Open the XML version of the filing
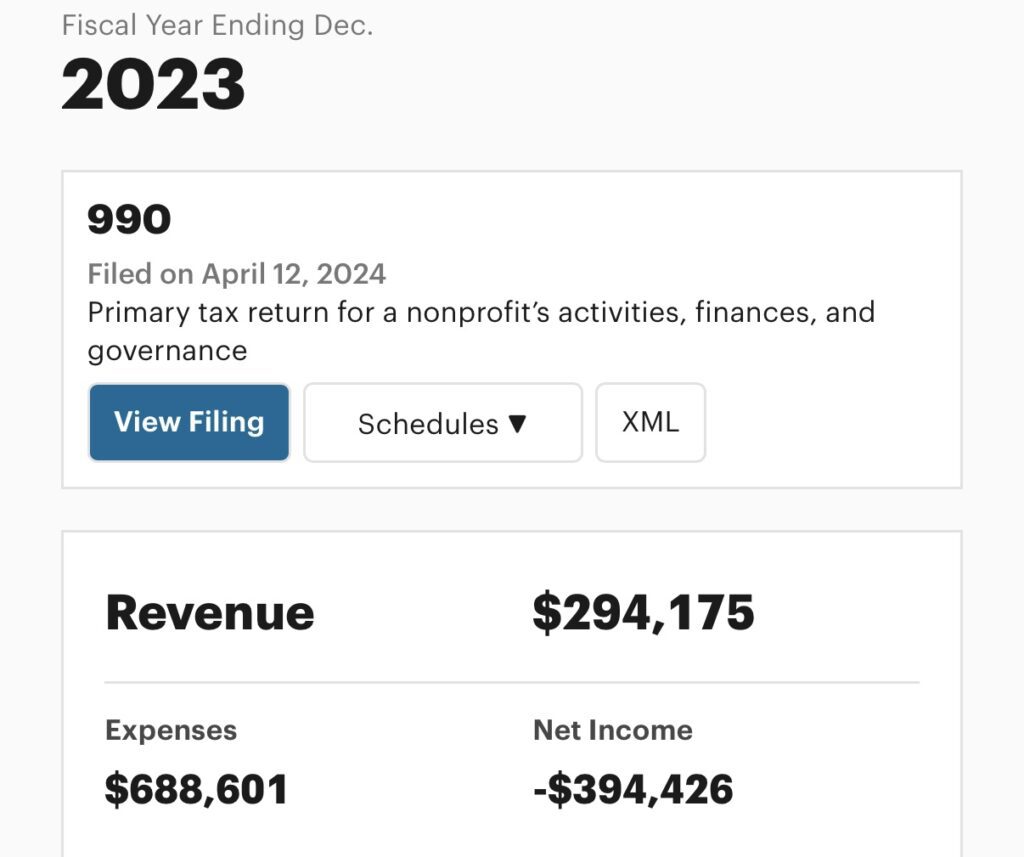Viewport: 1024px width, 857px height. tap(650, 422)
